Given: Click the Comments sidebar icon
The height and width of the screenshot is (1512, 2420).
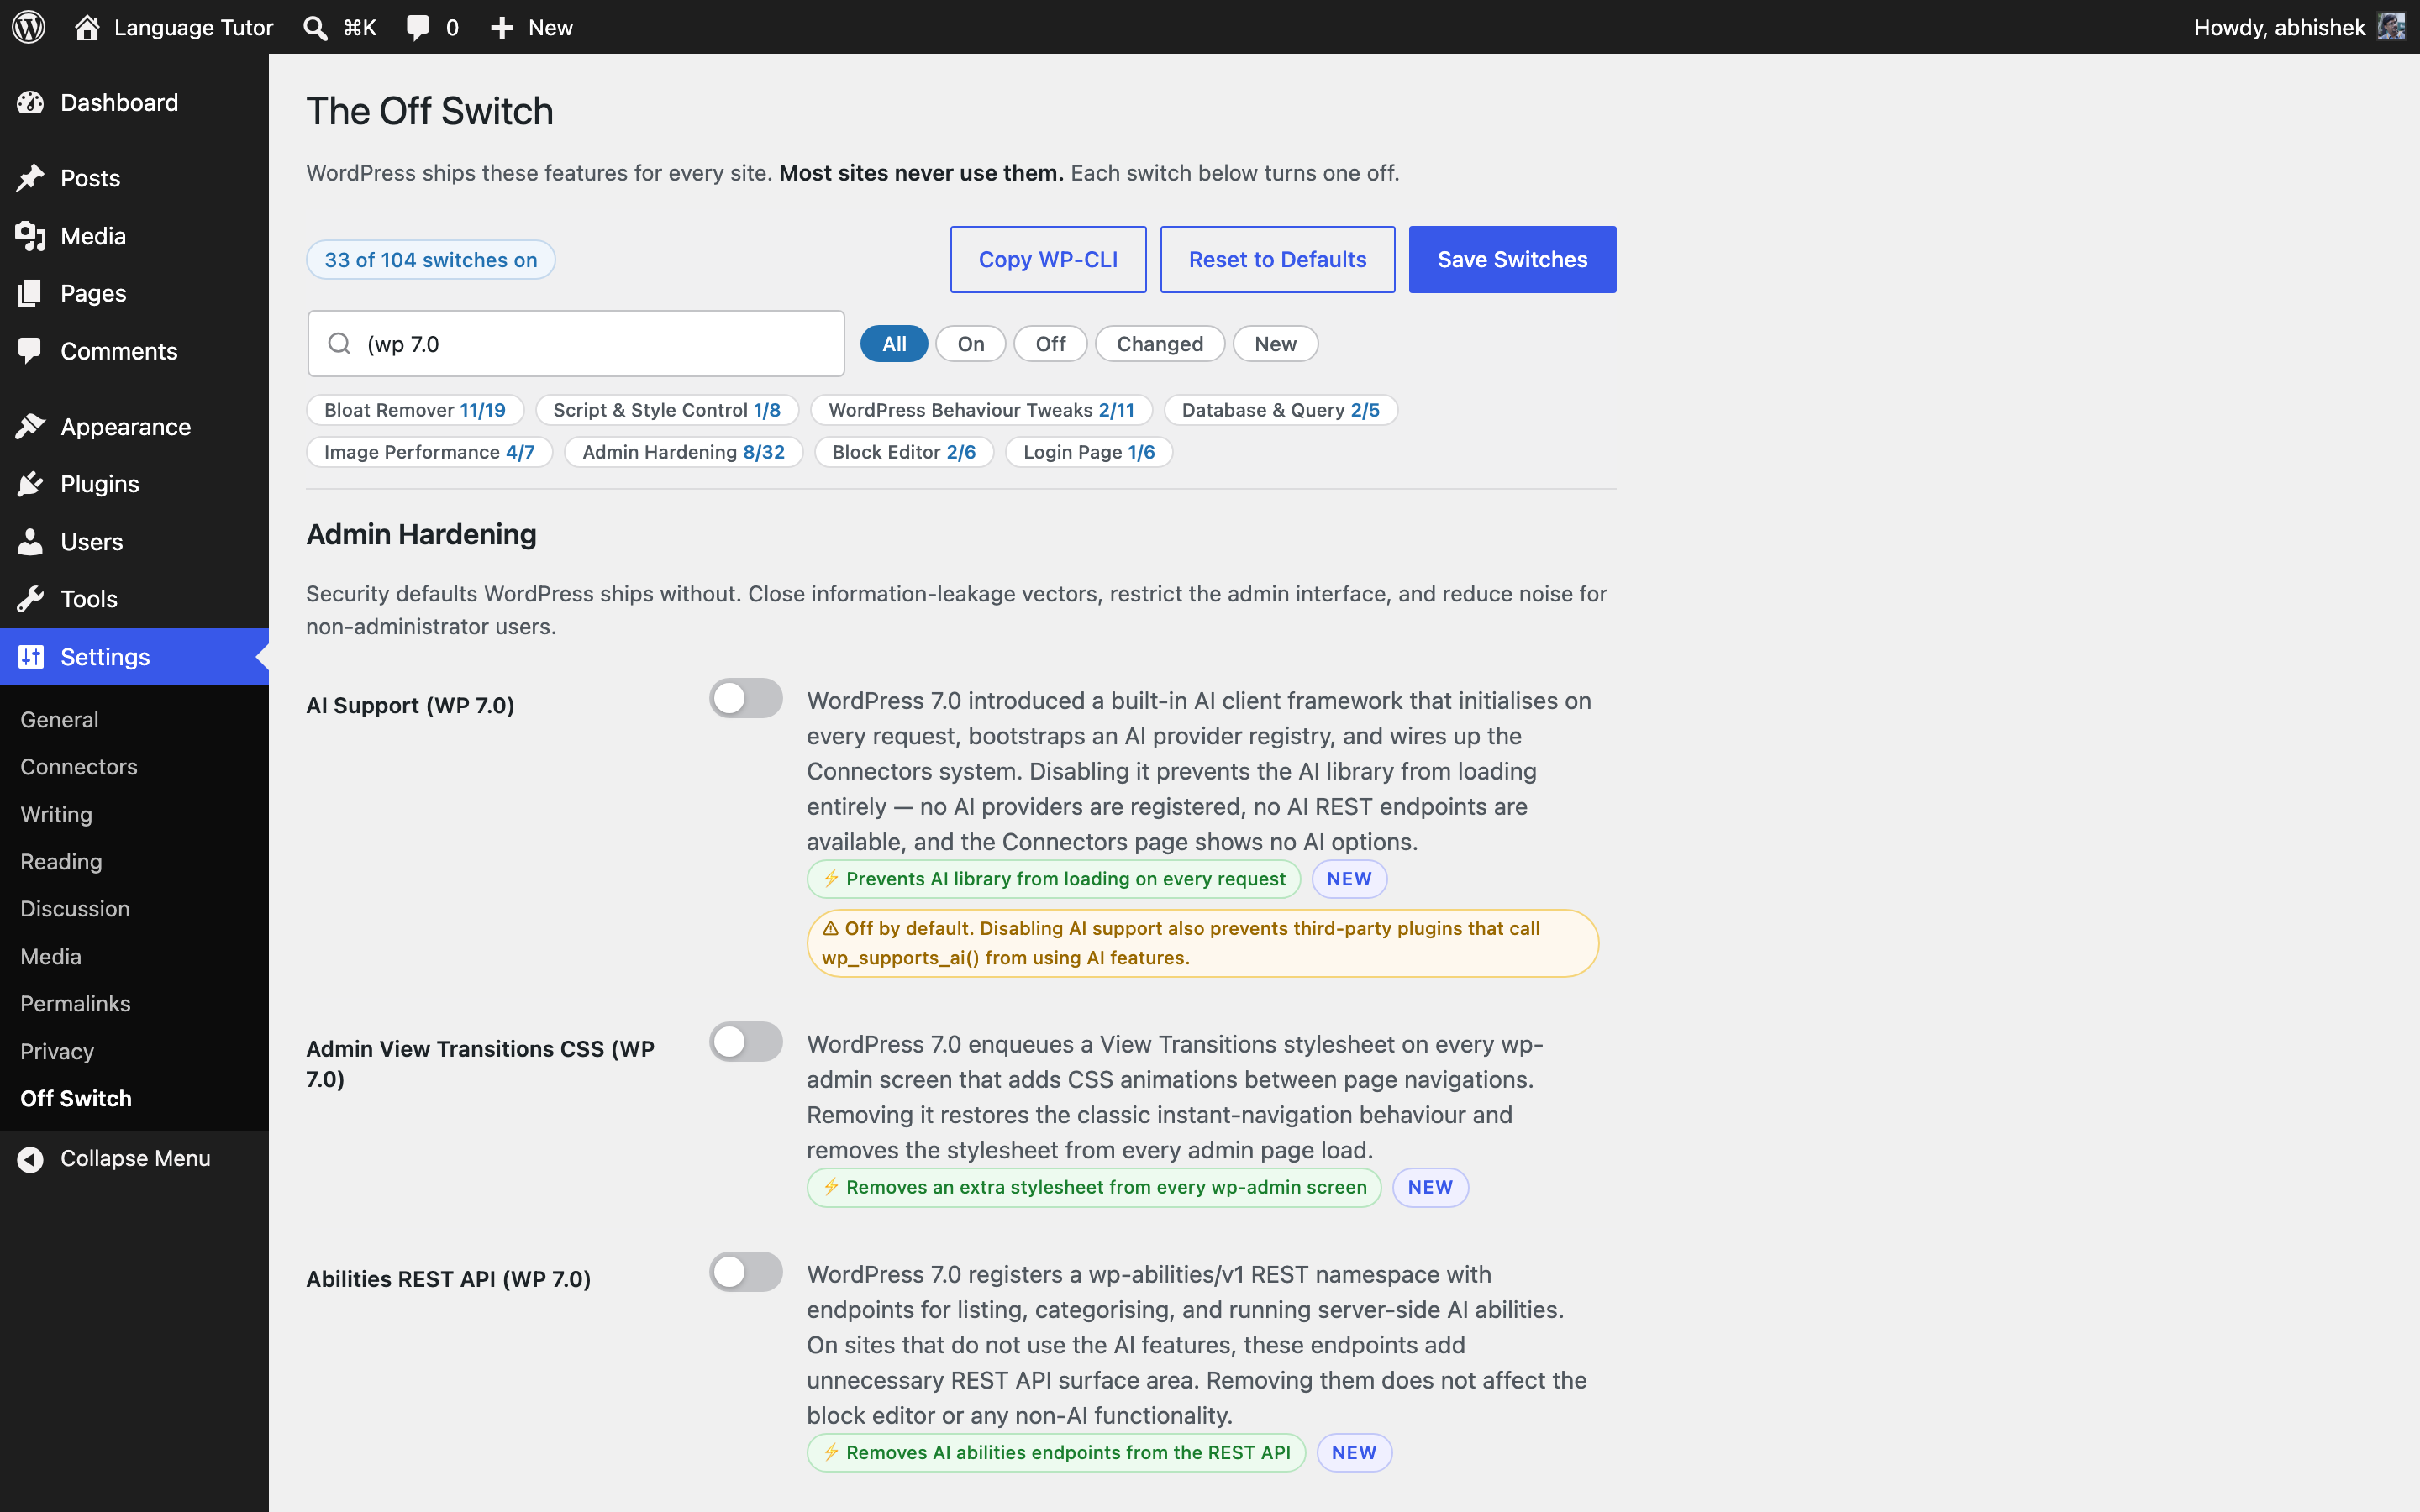Looking at the screenshot, I should 30,351.
